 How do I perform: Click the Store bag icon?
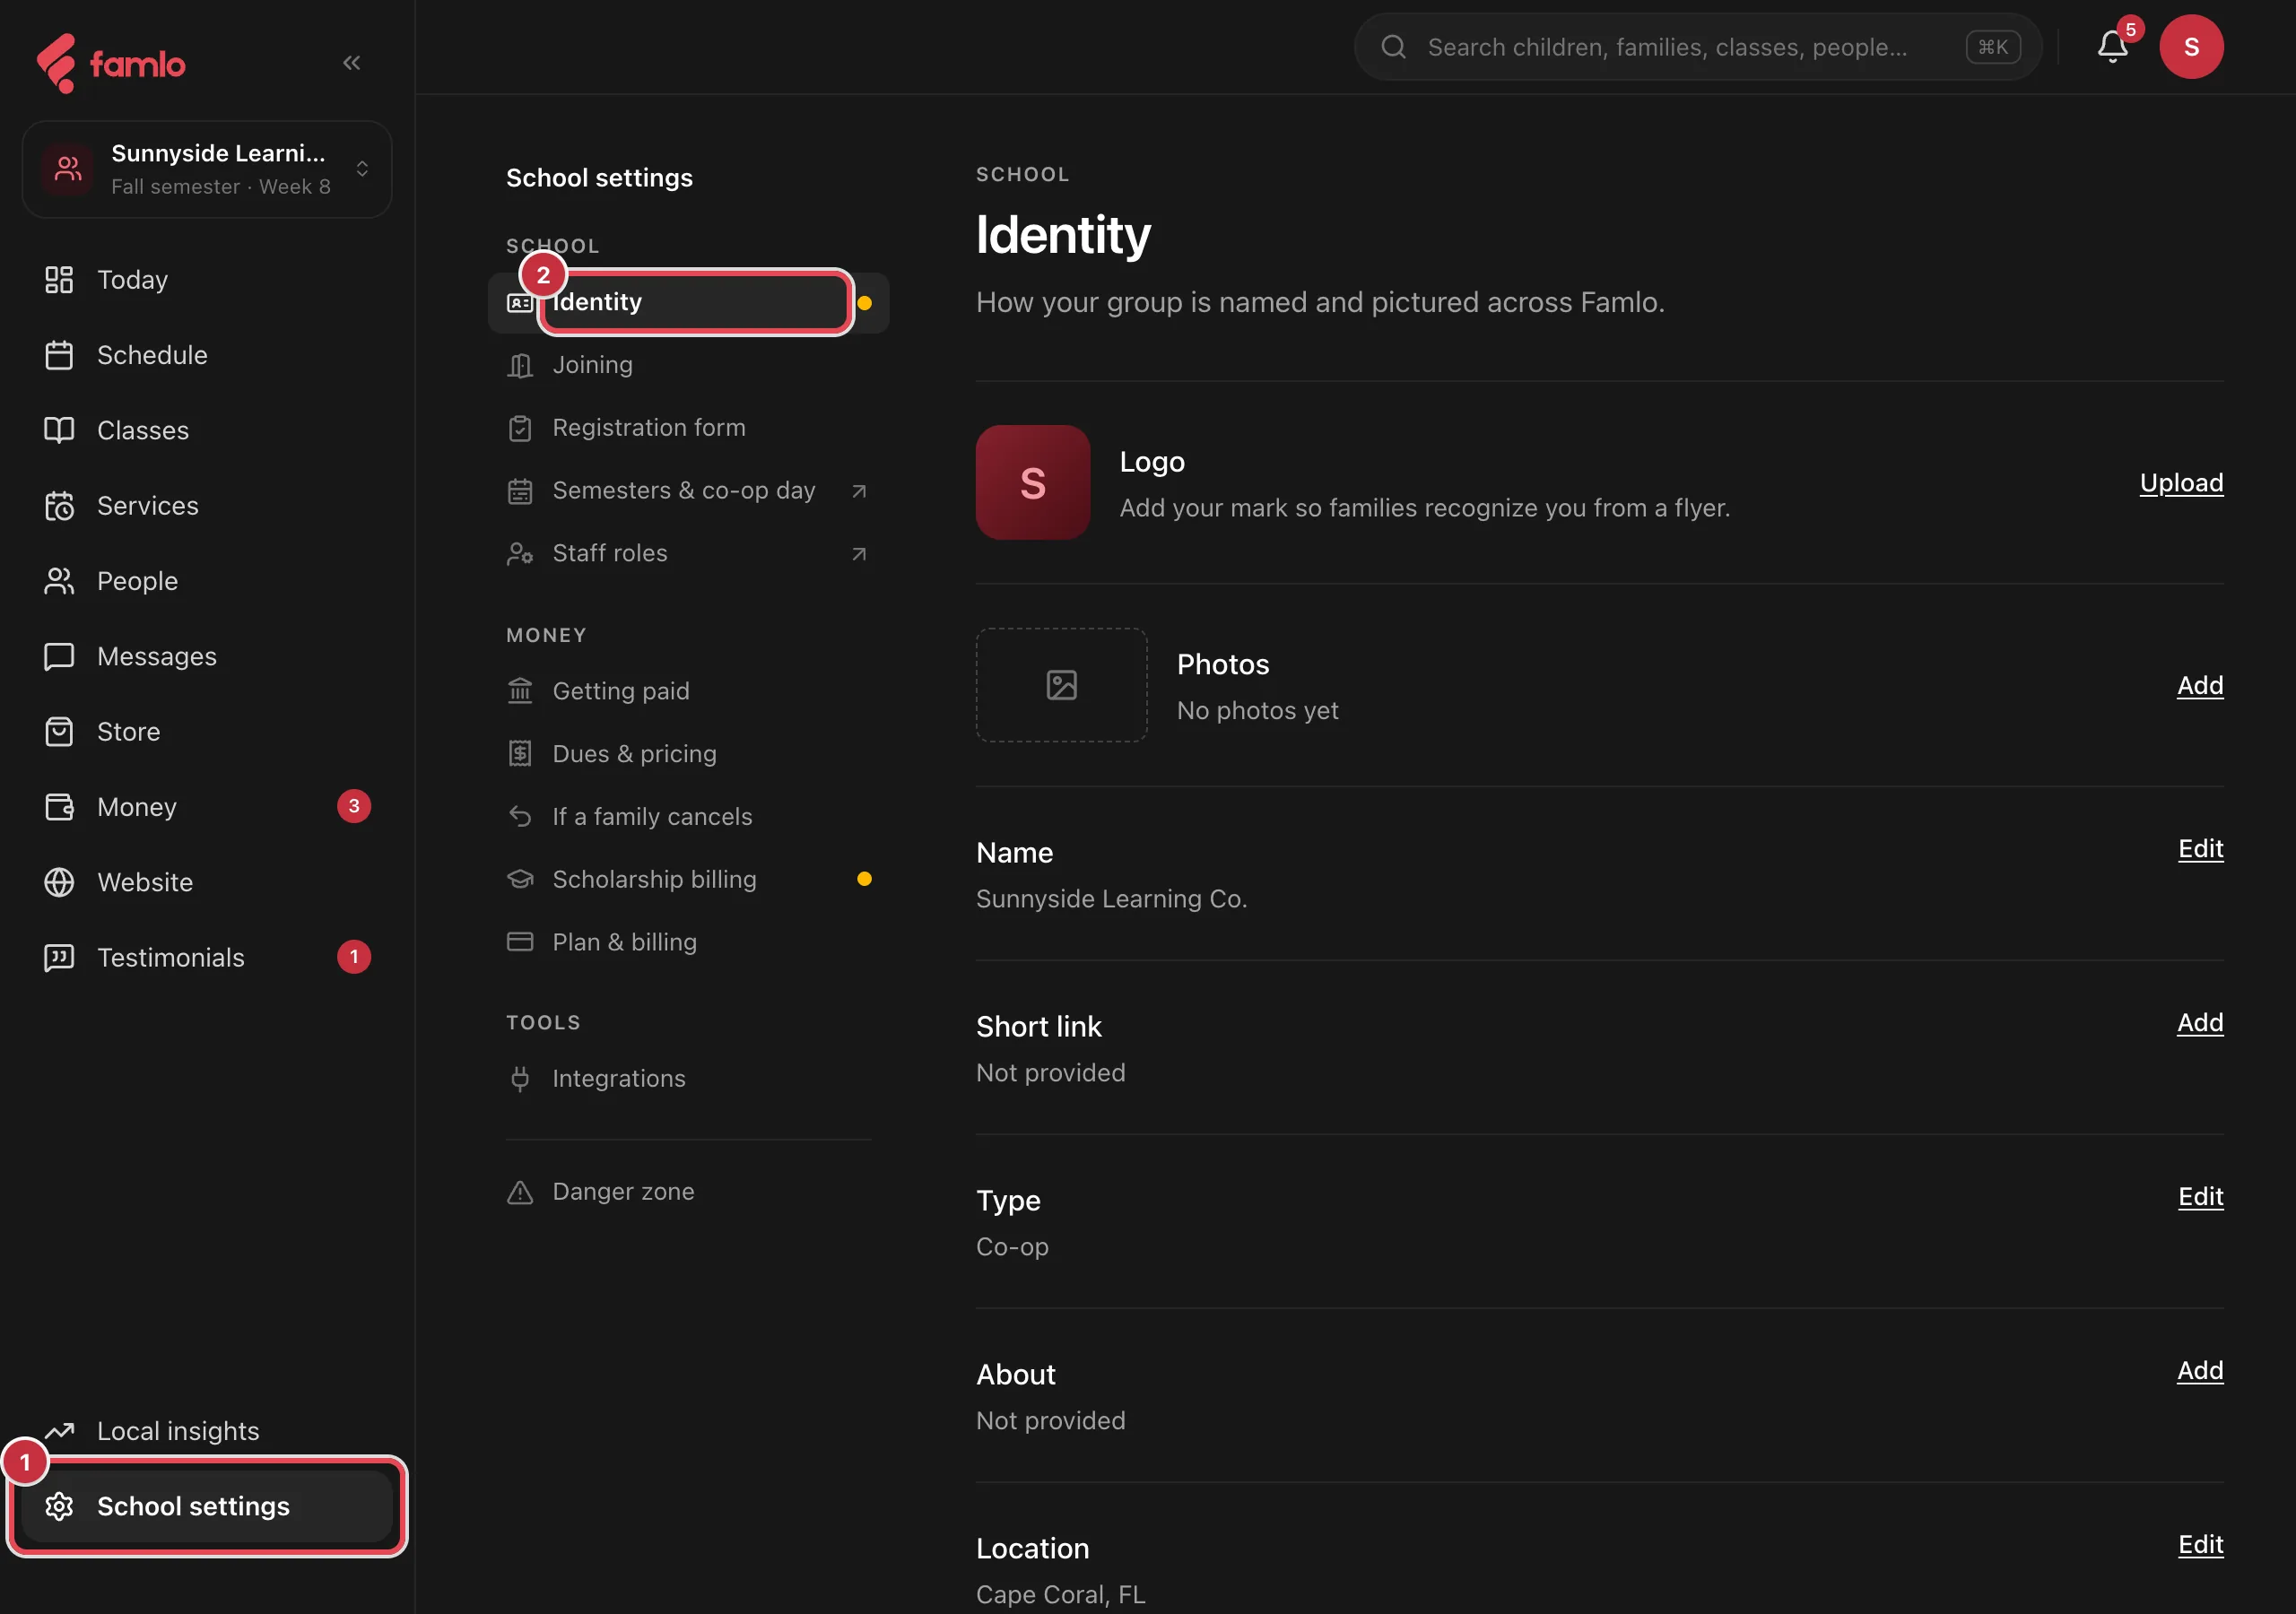(59, 732)
